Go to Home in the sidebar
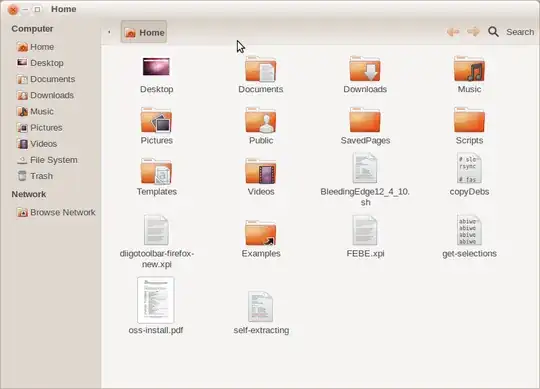Viewport: 540px width, 389px height. 35,47
